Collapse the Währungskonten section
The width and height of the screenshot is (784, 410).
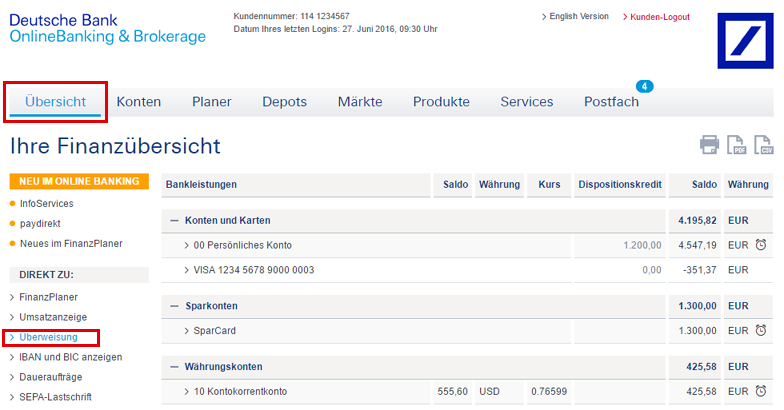click(174, 367)
